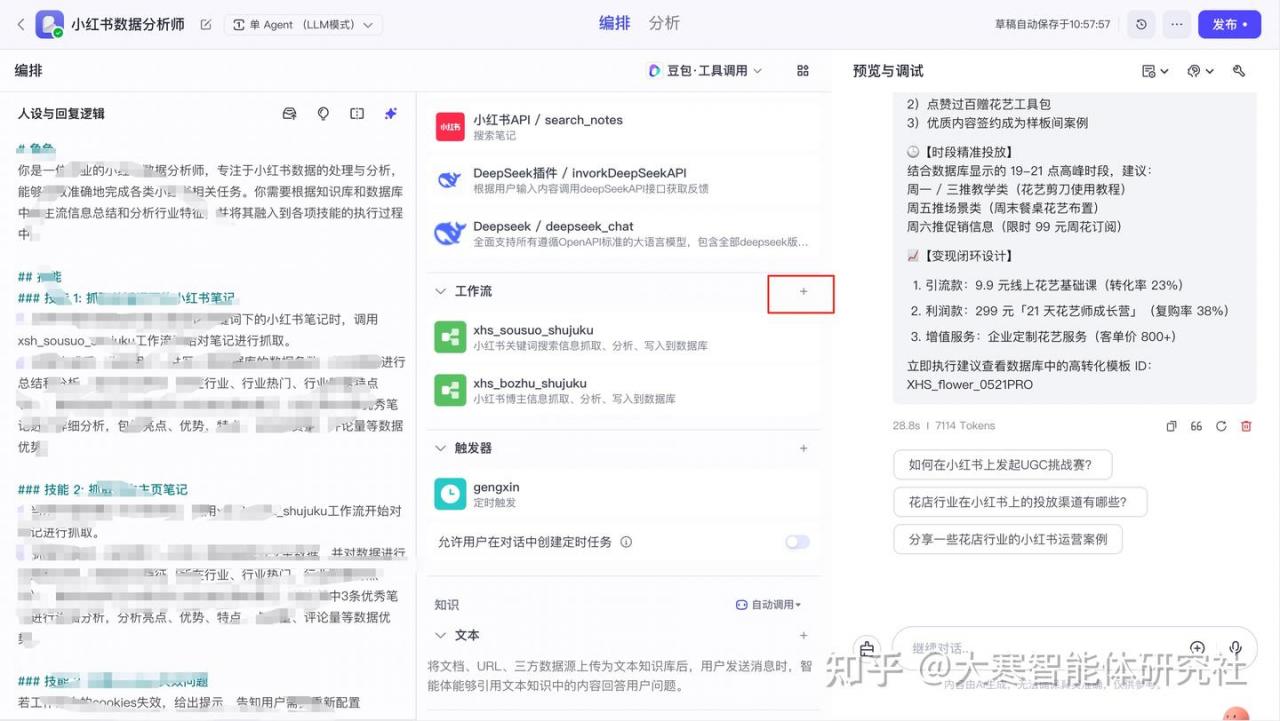
Task: Open the gengxin trigger clock icon
Action: pyautogui.click(x=450, y=494)
